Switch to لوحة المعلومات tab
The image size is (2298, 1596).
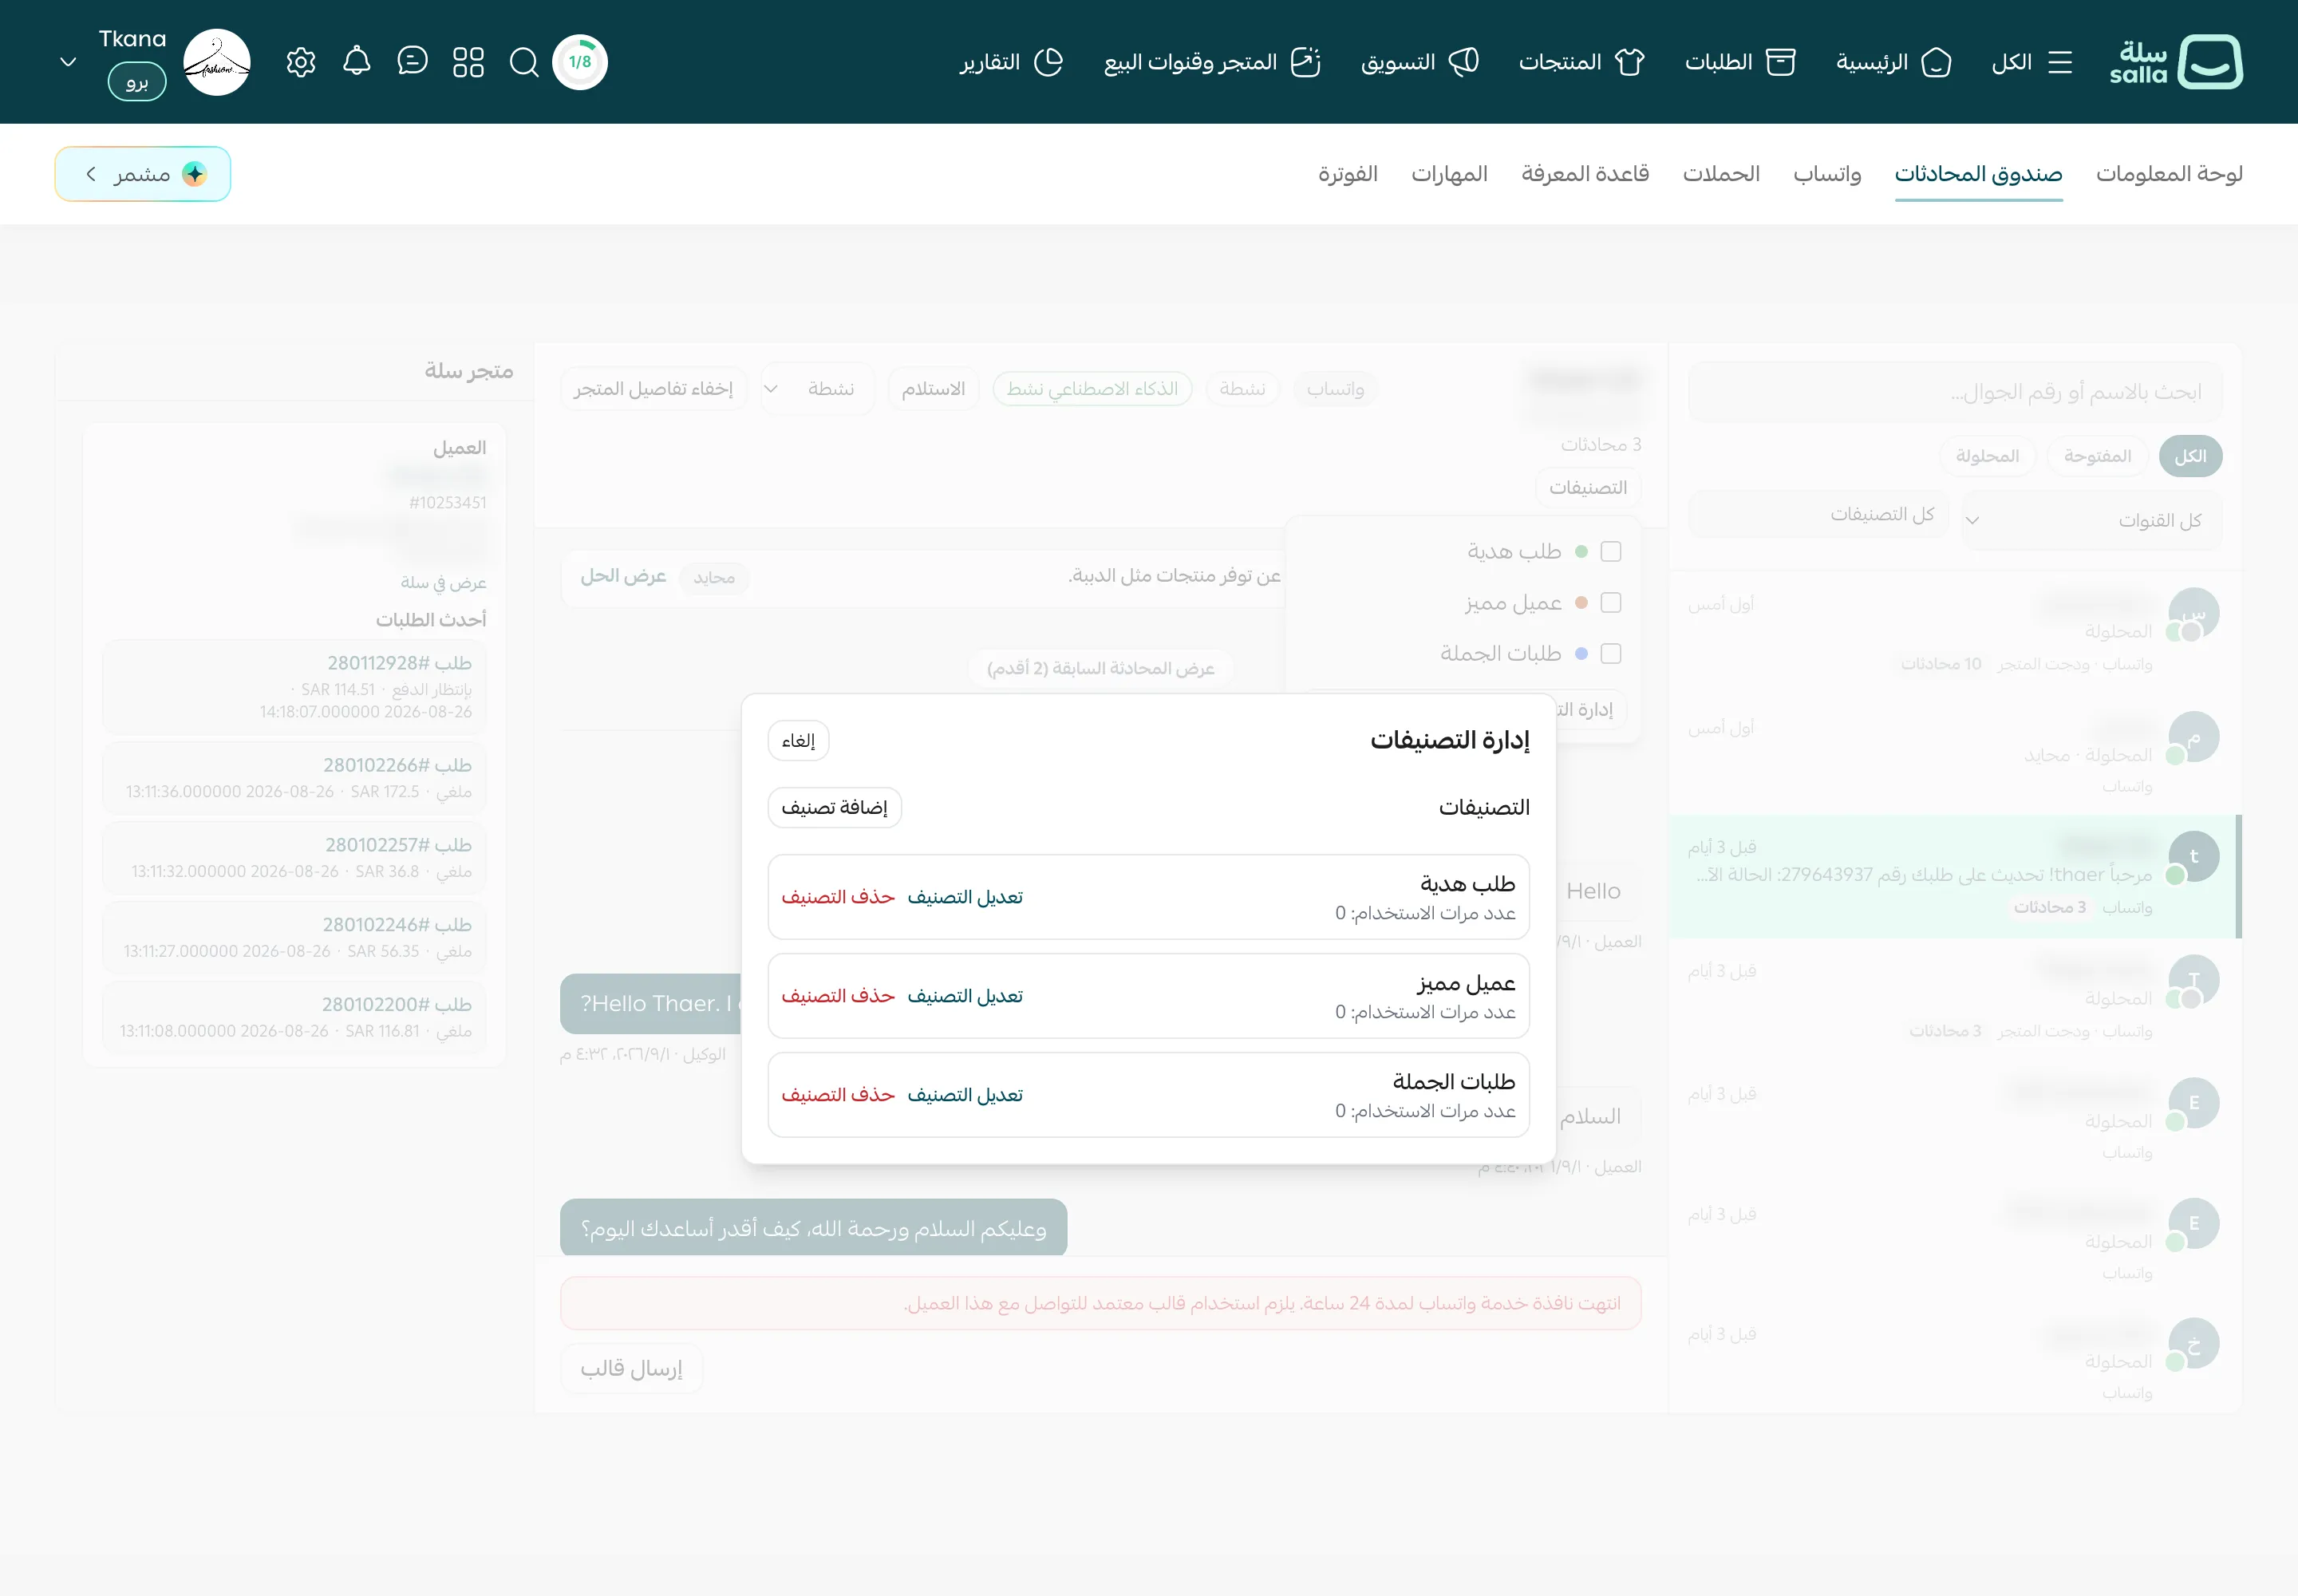(2169, 174)
